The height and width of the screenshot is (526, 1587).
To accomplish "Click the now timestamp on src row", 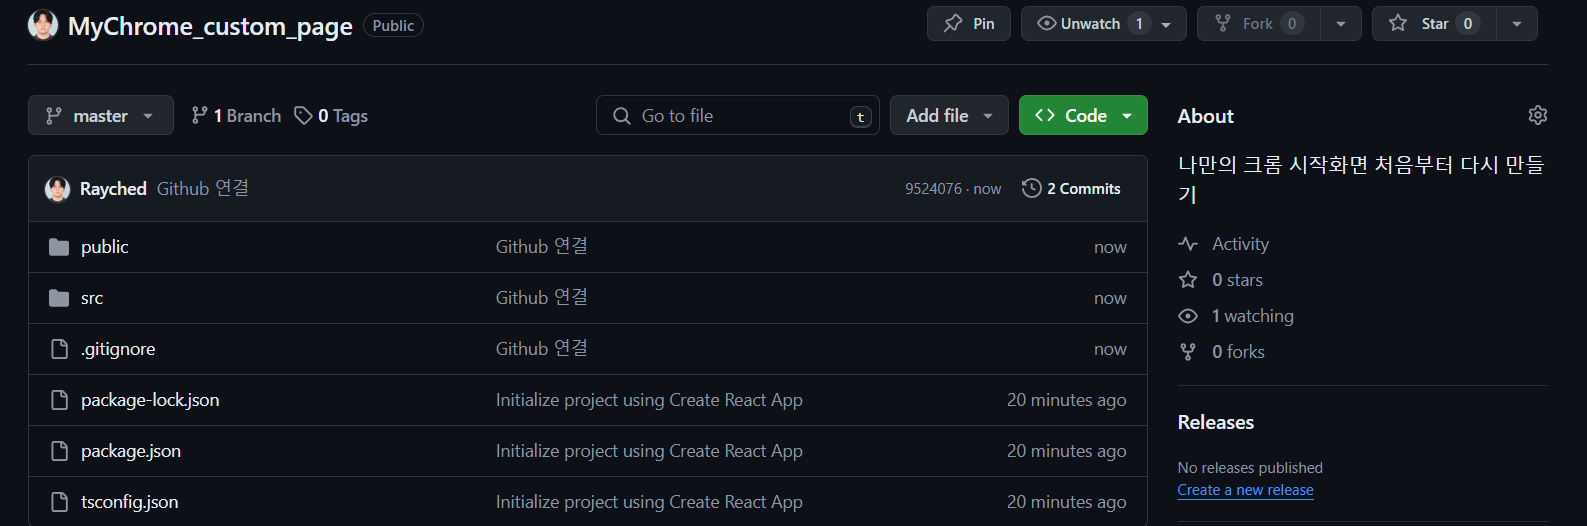I will (1110, 298).
